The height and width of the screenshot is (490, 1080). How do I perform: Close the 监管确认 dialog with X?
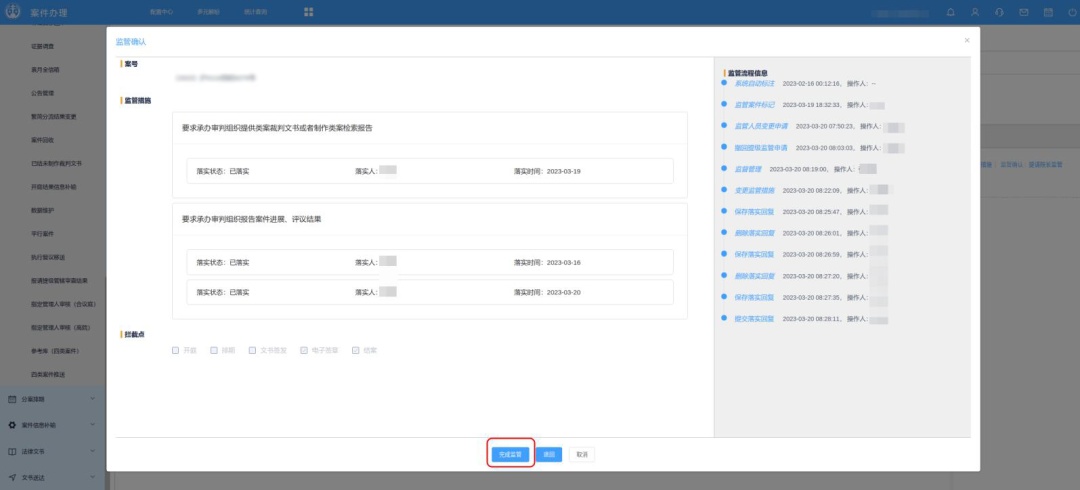966,40
